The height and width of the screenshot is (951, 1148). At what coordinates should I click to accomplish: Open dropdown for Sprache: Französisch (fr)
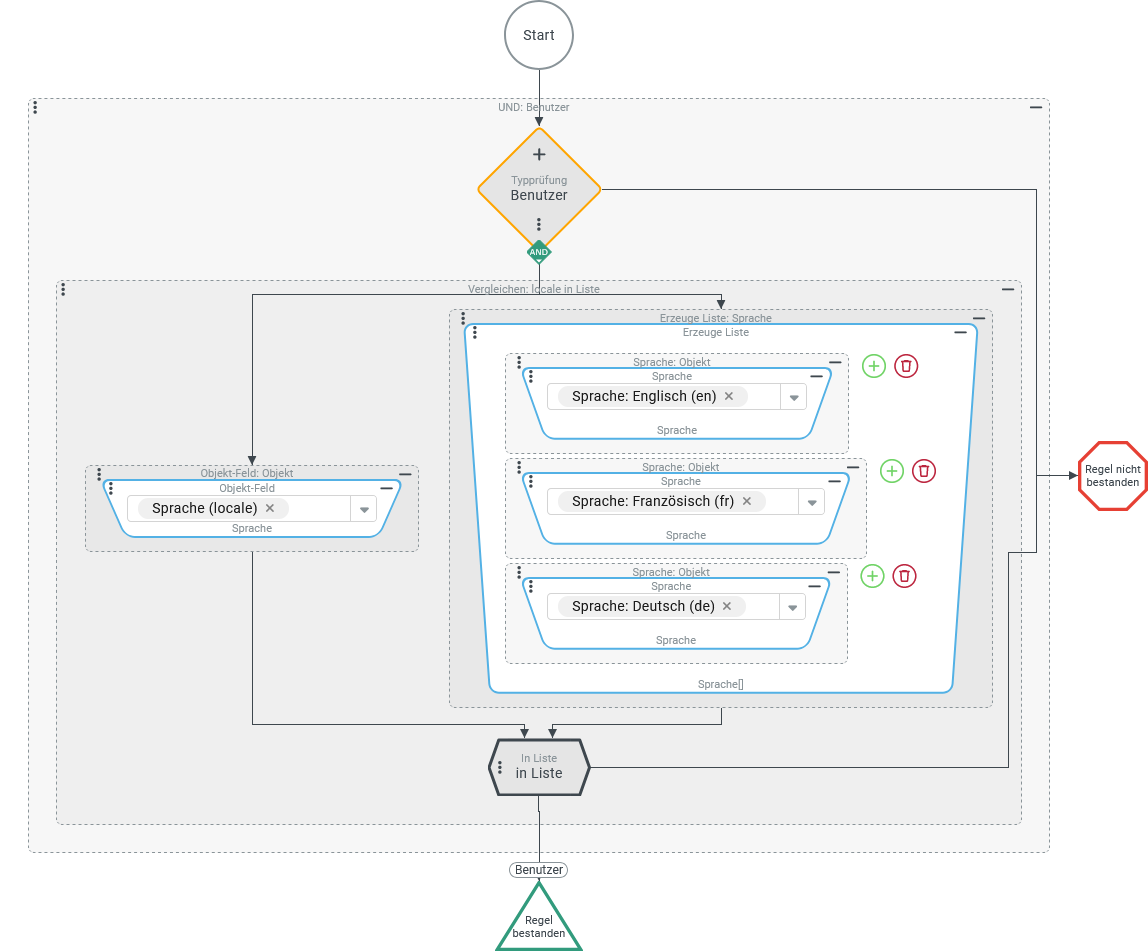pos(811,502)
